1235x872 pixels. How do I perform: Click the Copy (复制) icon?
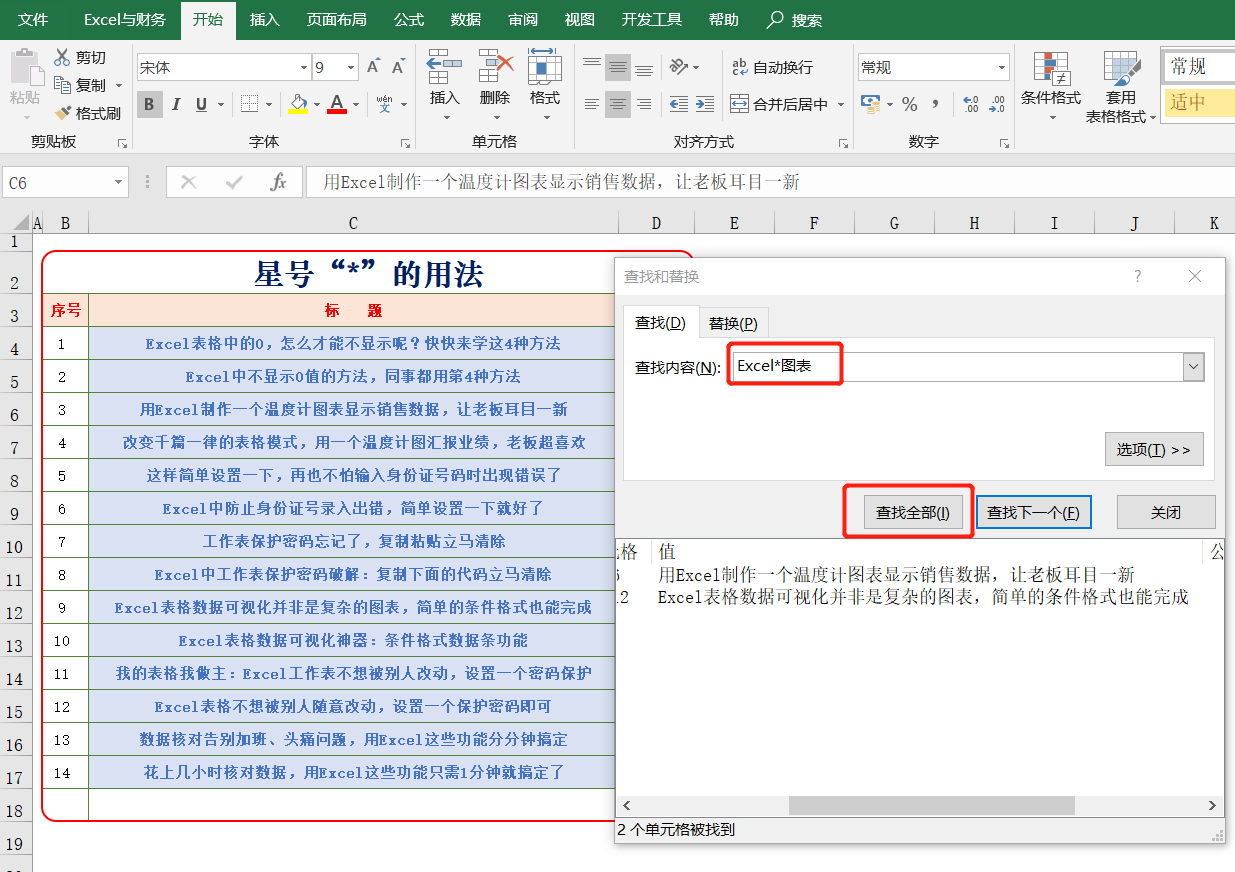coord(62,85)
